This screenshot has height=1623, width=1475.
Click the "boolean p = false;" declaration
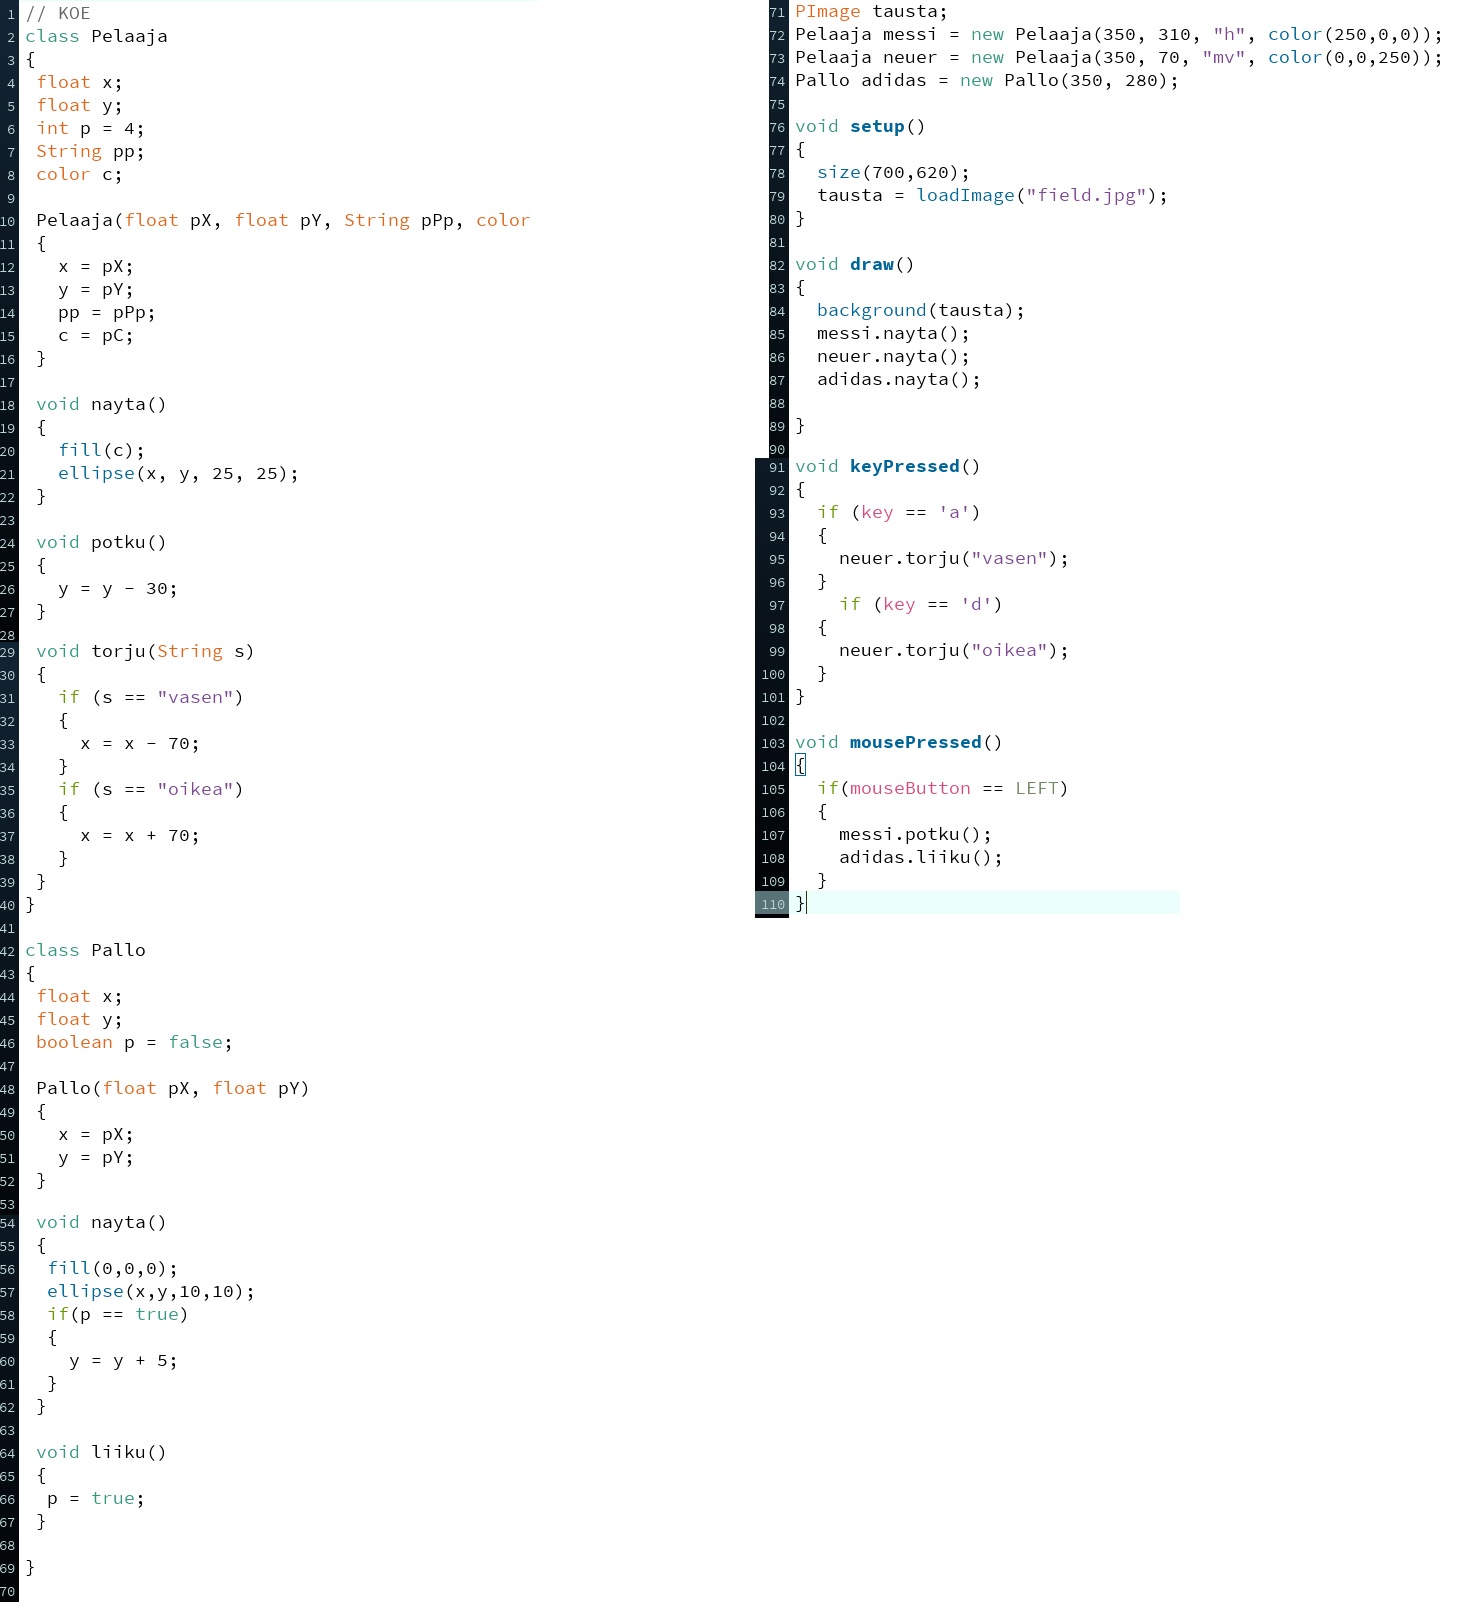(x=134, y=1042)
